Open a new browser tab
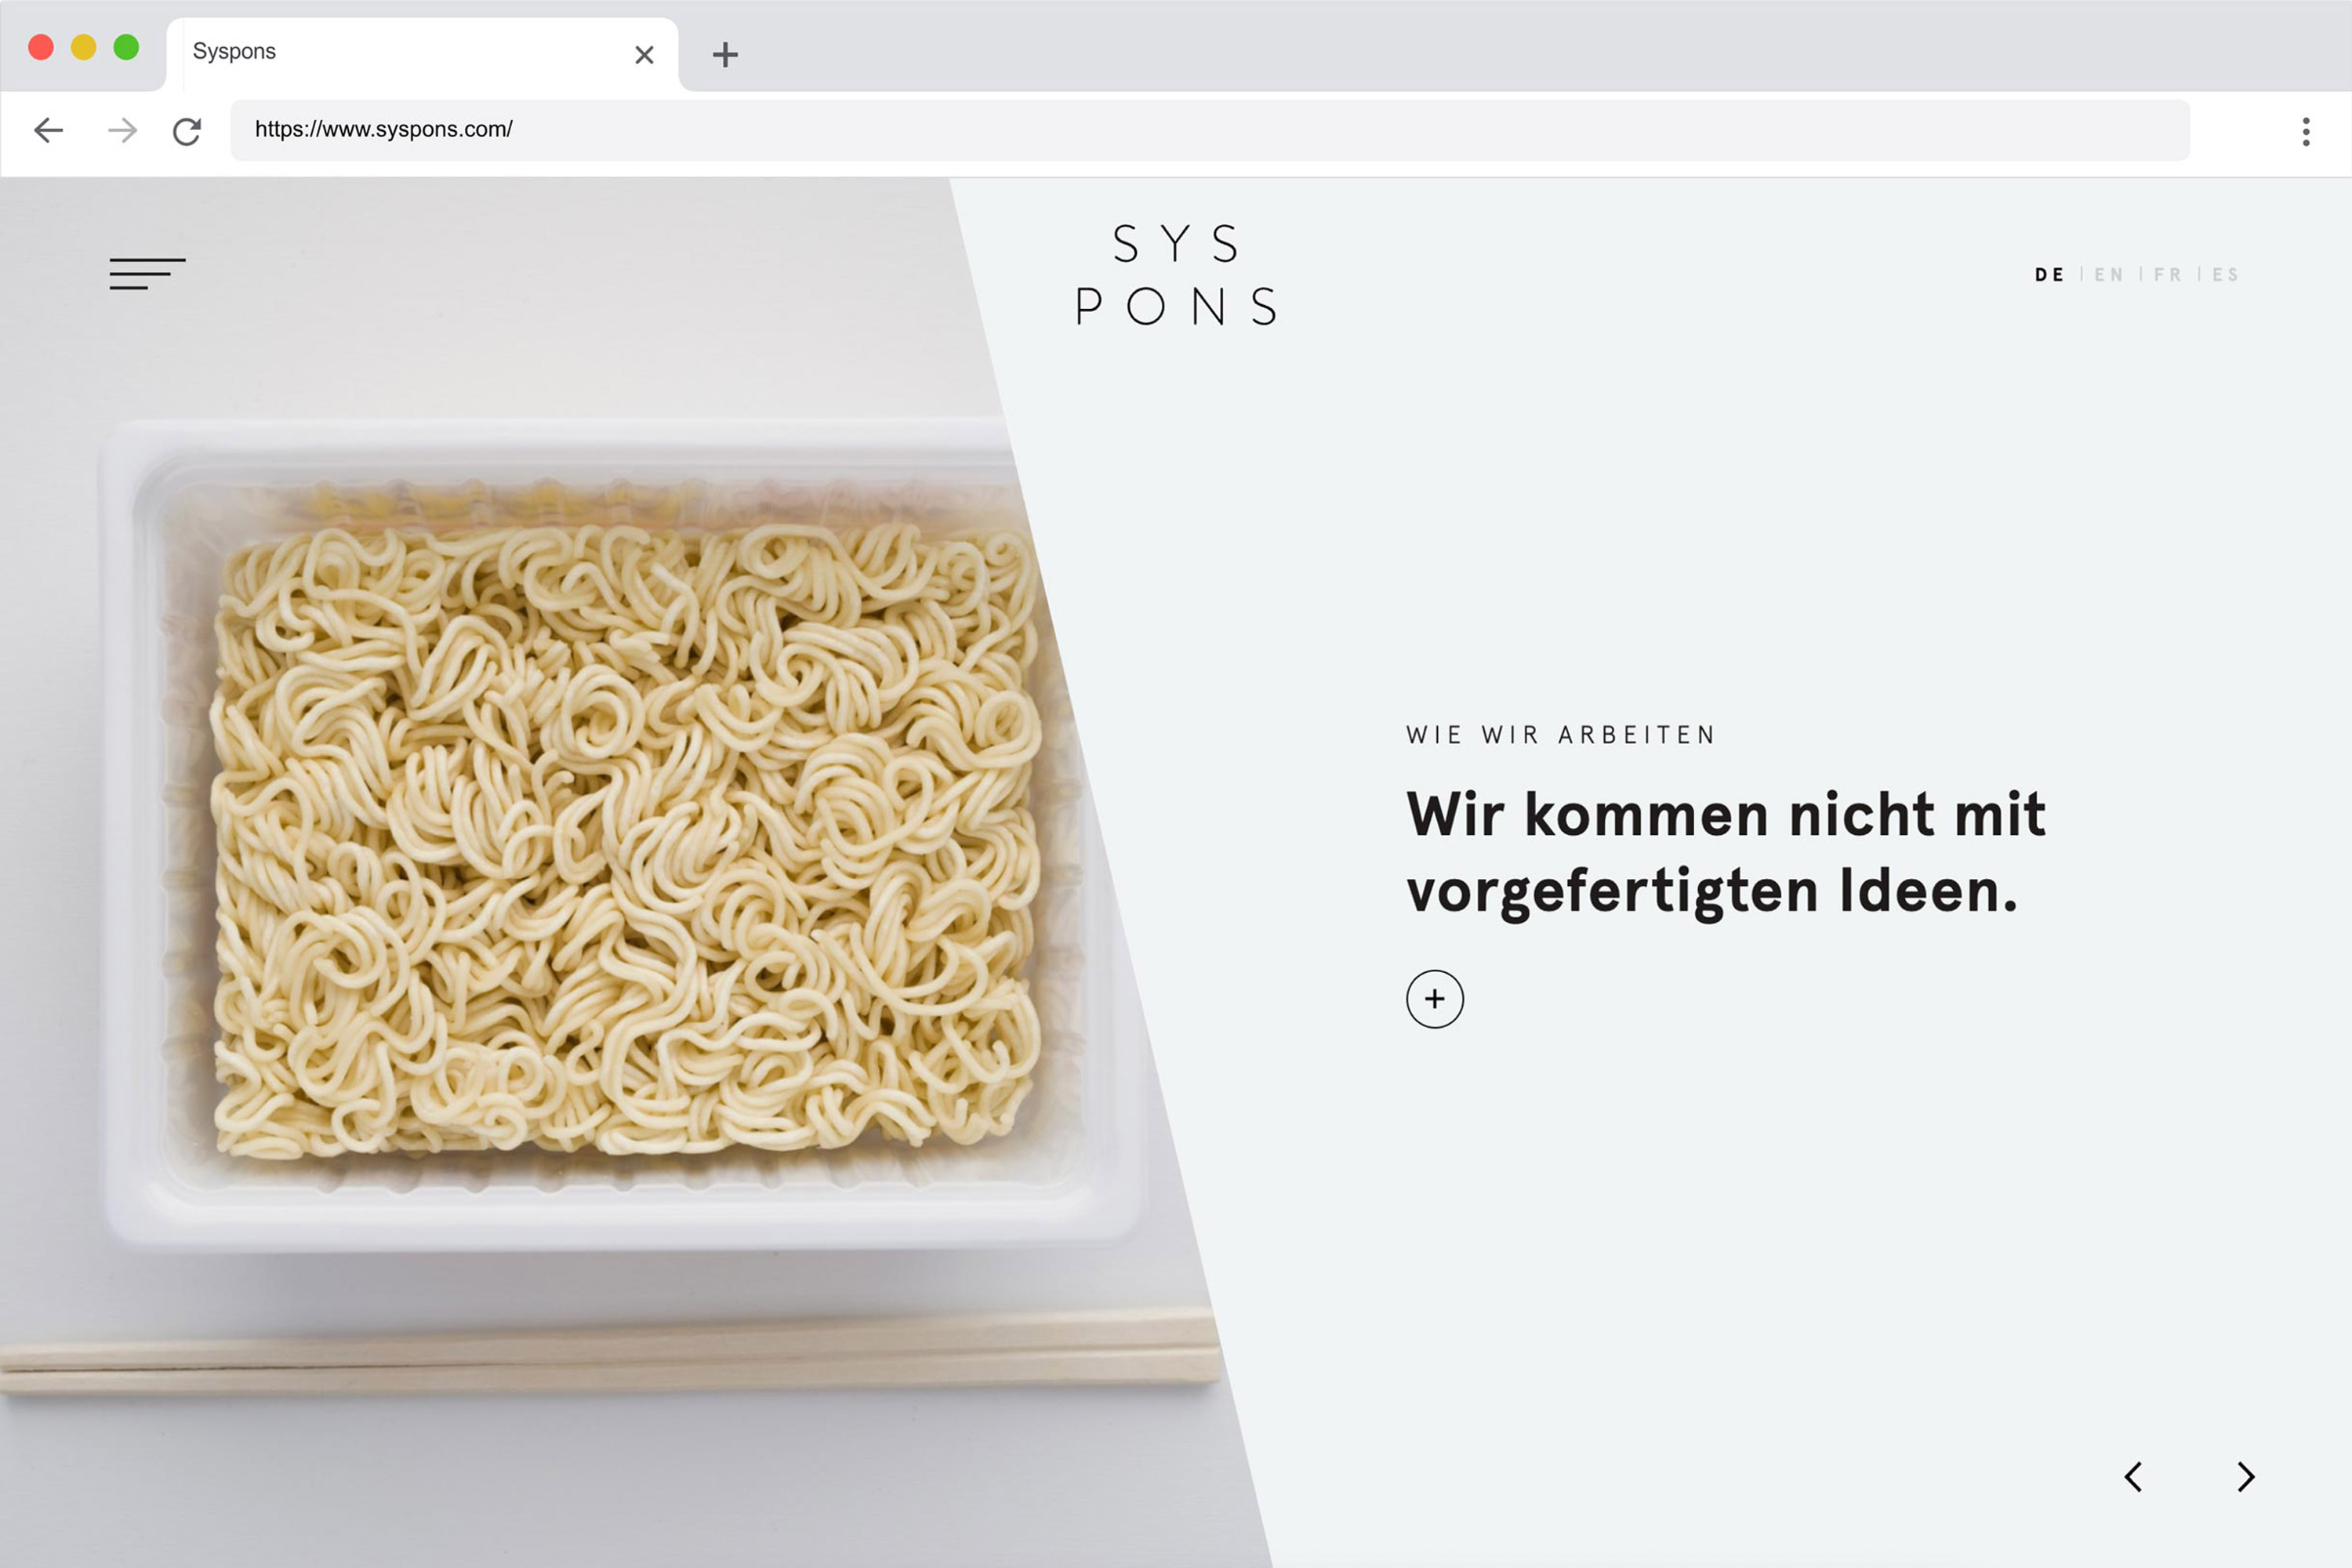2352x1568 pixels. [725, 54]
